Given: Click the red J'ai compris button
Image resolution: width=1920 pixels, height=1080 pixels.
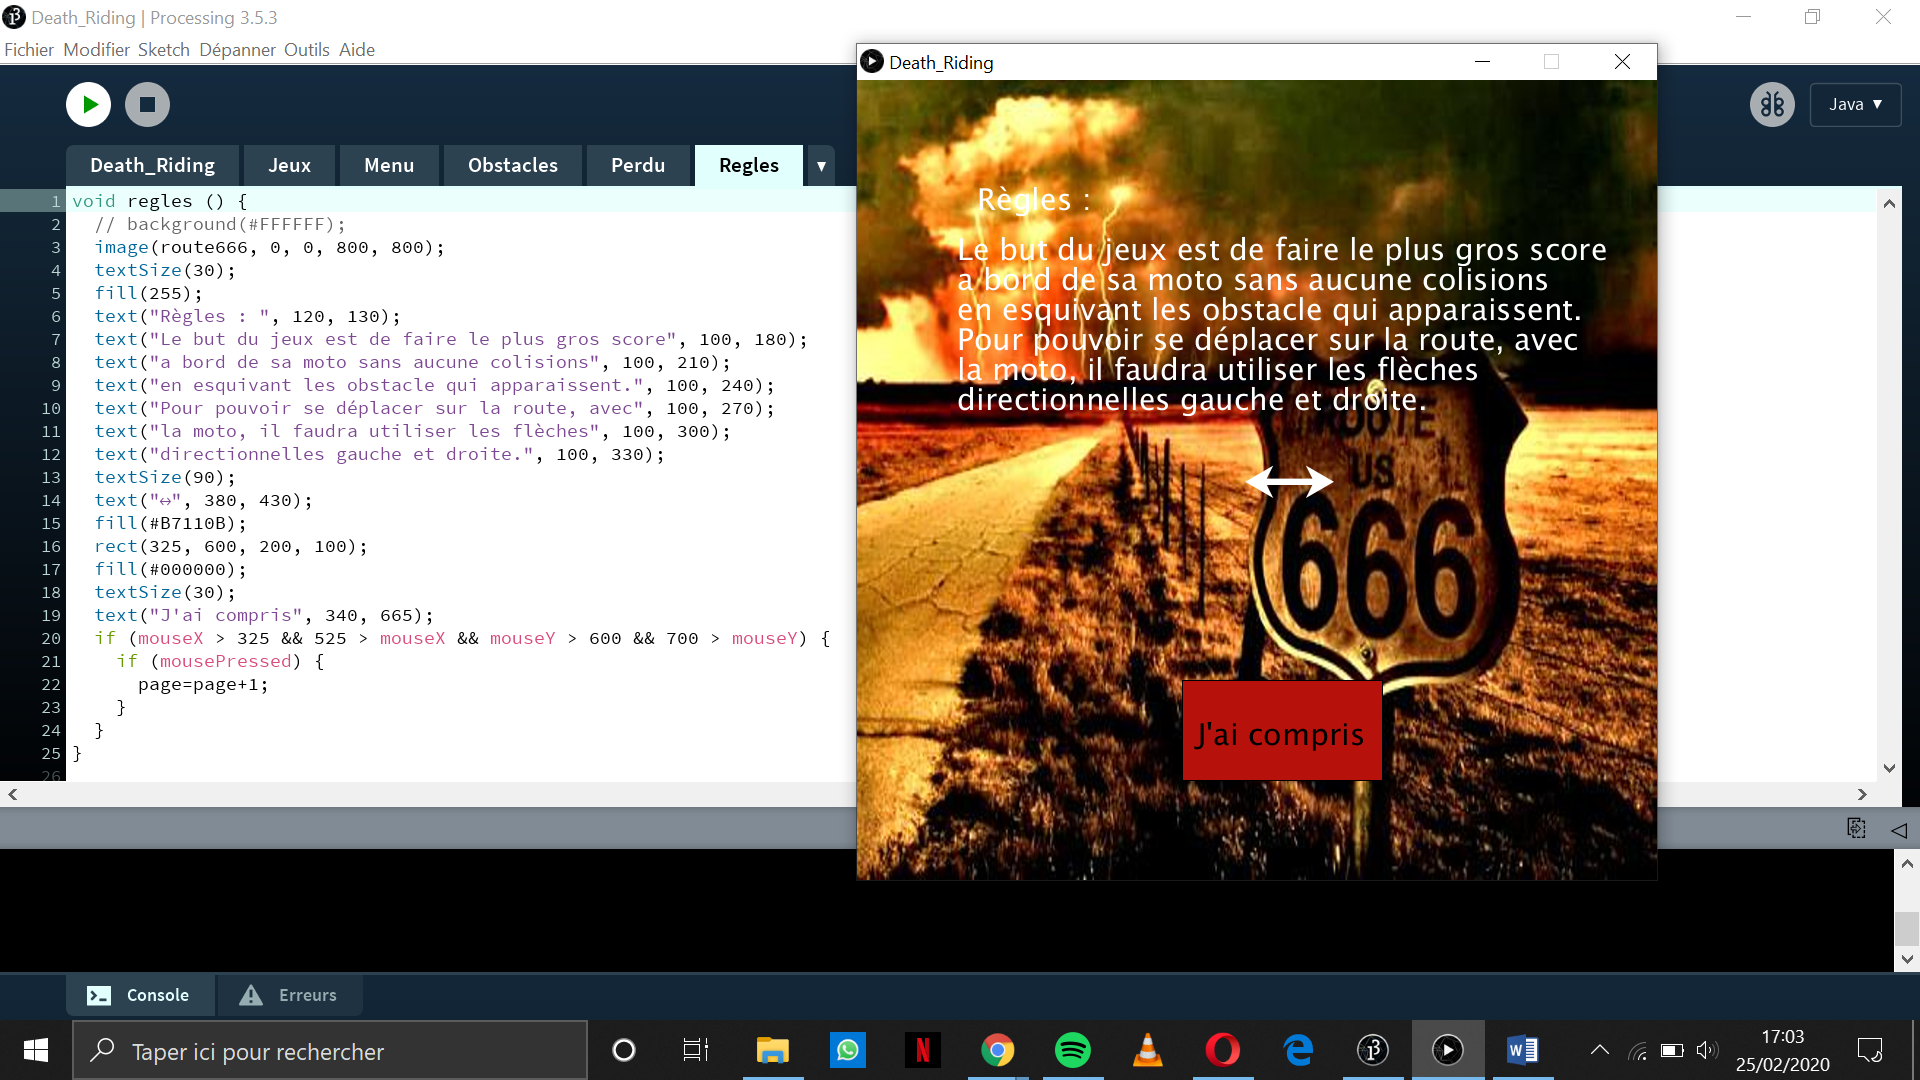Looking at the screenshot, I should coord(1281,731).
